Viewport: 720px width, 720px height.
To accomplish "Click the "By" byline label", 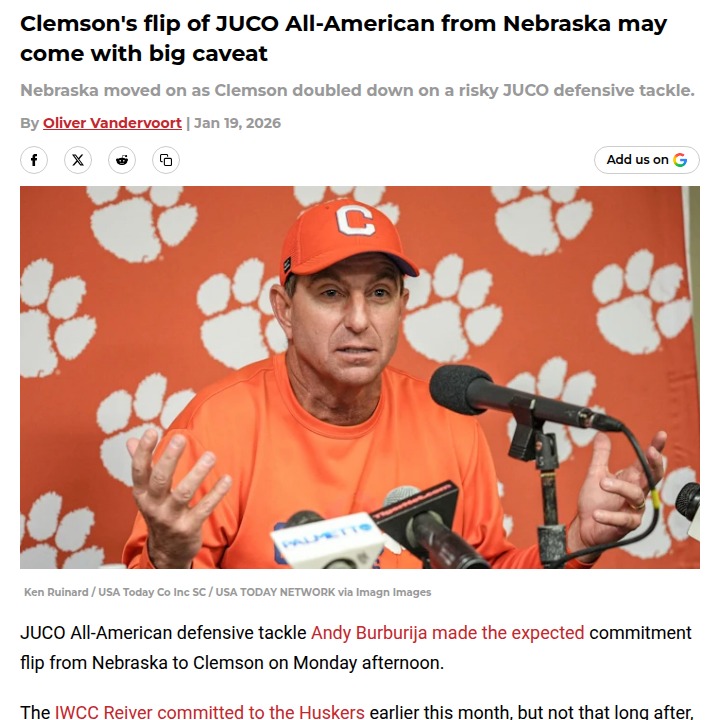I will [x=29, y=123].
